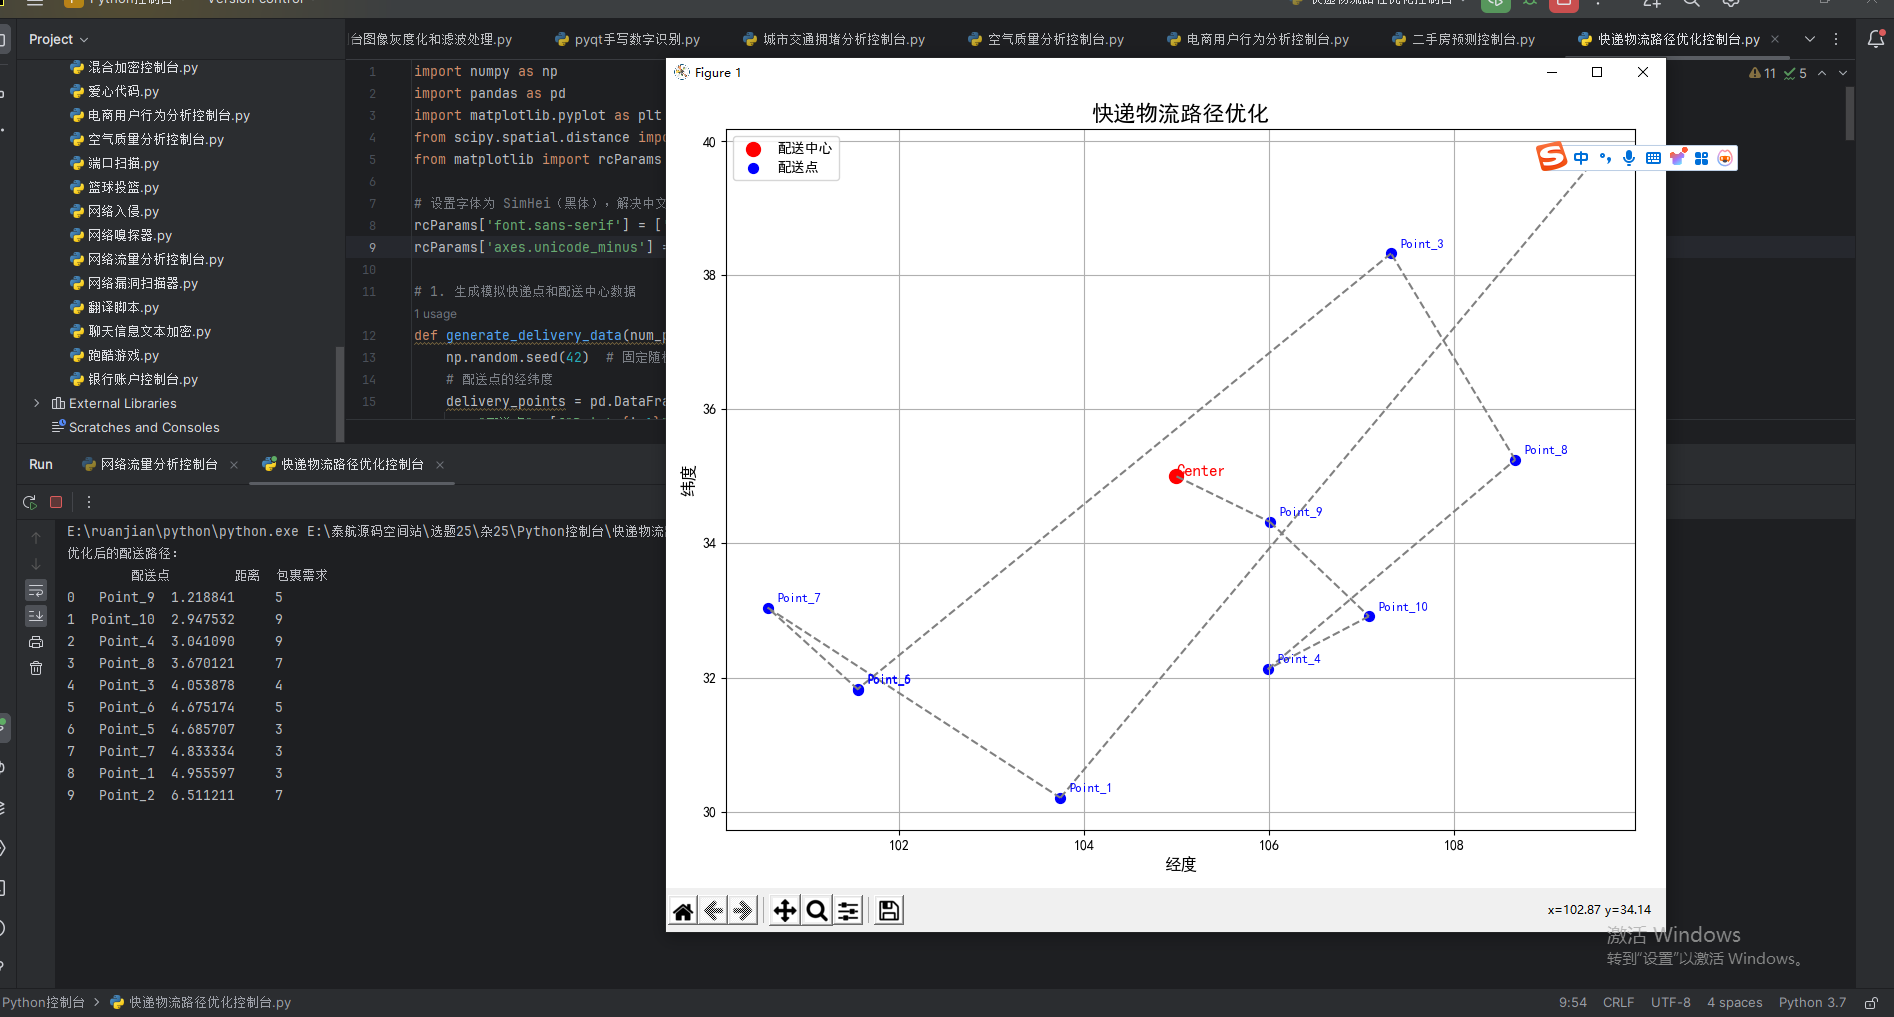Screen dimensions: 1894x1017
Task: Open the Project view dropdown
Action: click(59, 39)
